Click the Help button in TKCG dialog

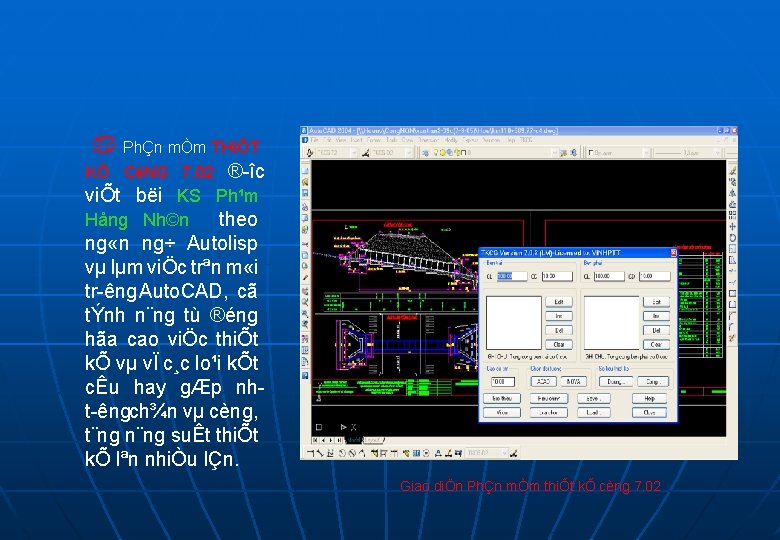(x=650, y=398)
